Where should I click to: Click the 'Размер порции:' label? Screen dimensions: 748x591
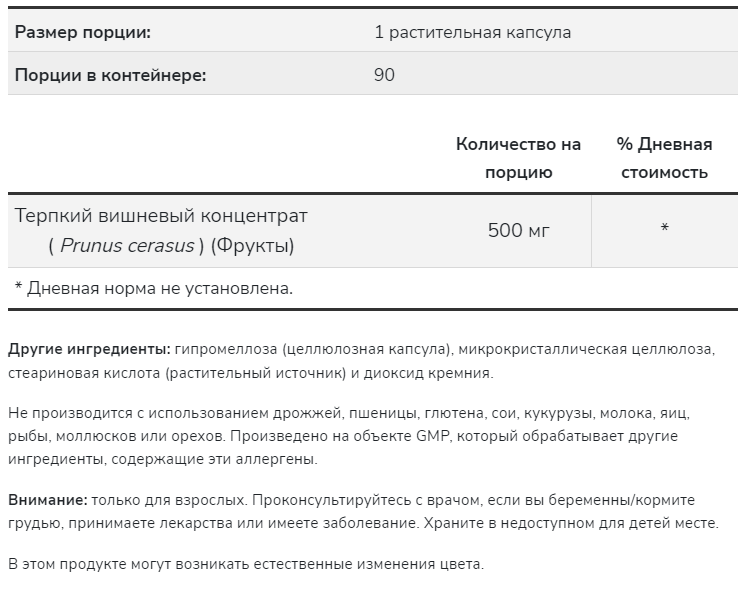(x=83, y=32)
